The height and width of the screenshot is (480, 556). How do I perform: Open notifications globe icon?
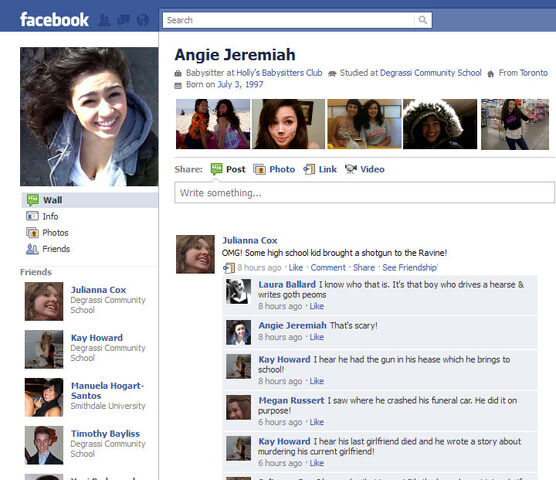pos(143,20)
